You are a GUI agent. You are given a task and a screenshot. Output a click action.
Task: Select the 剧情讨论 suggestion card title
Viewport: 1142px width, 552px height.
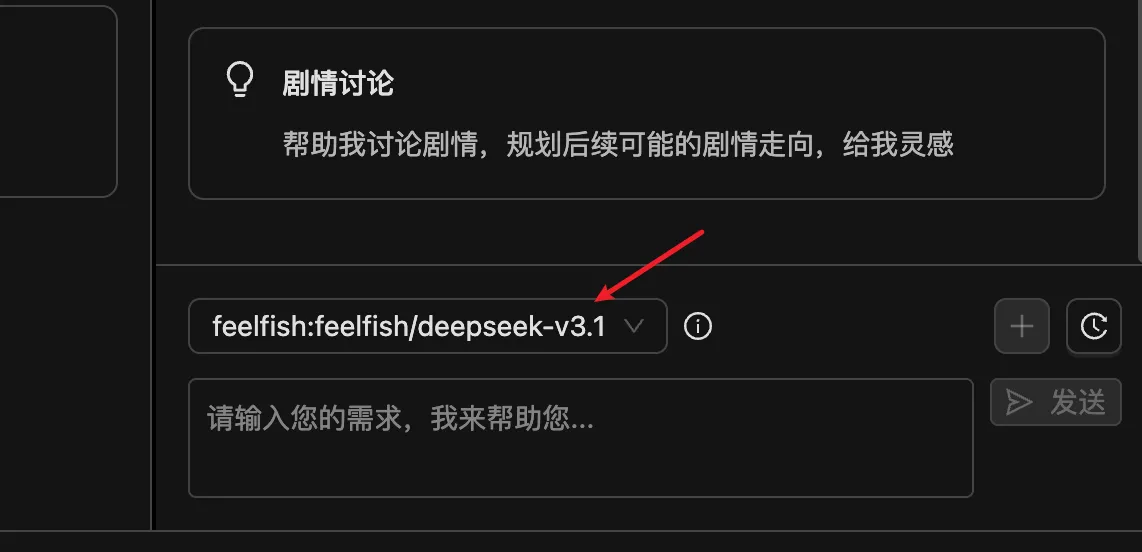338,84
